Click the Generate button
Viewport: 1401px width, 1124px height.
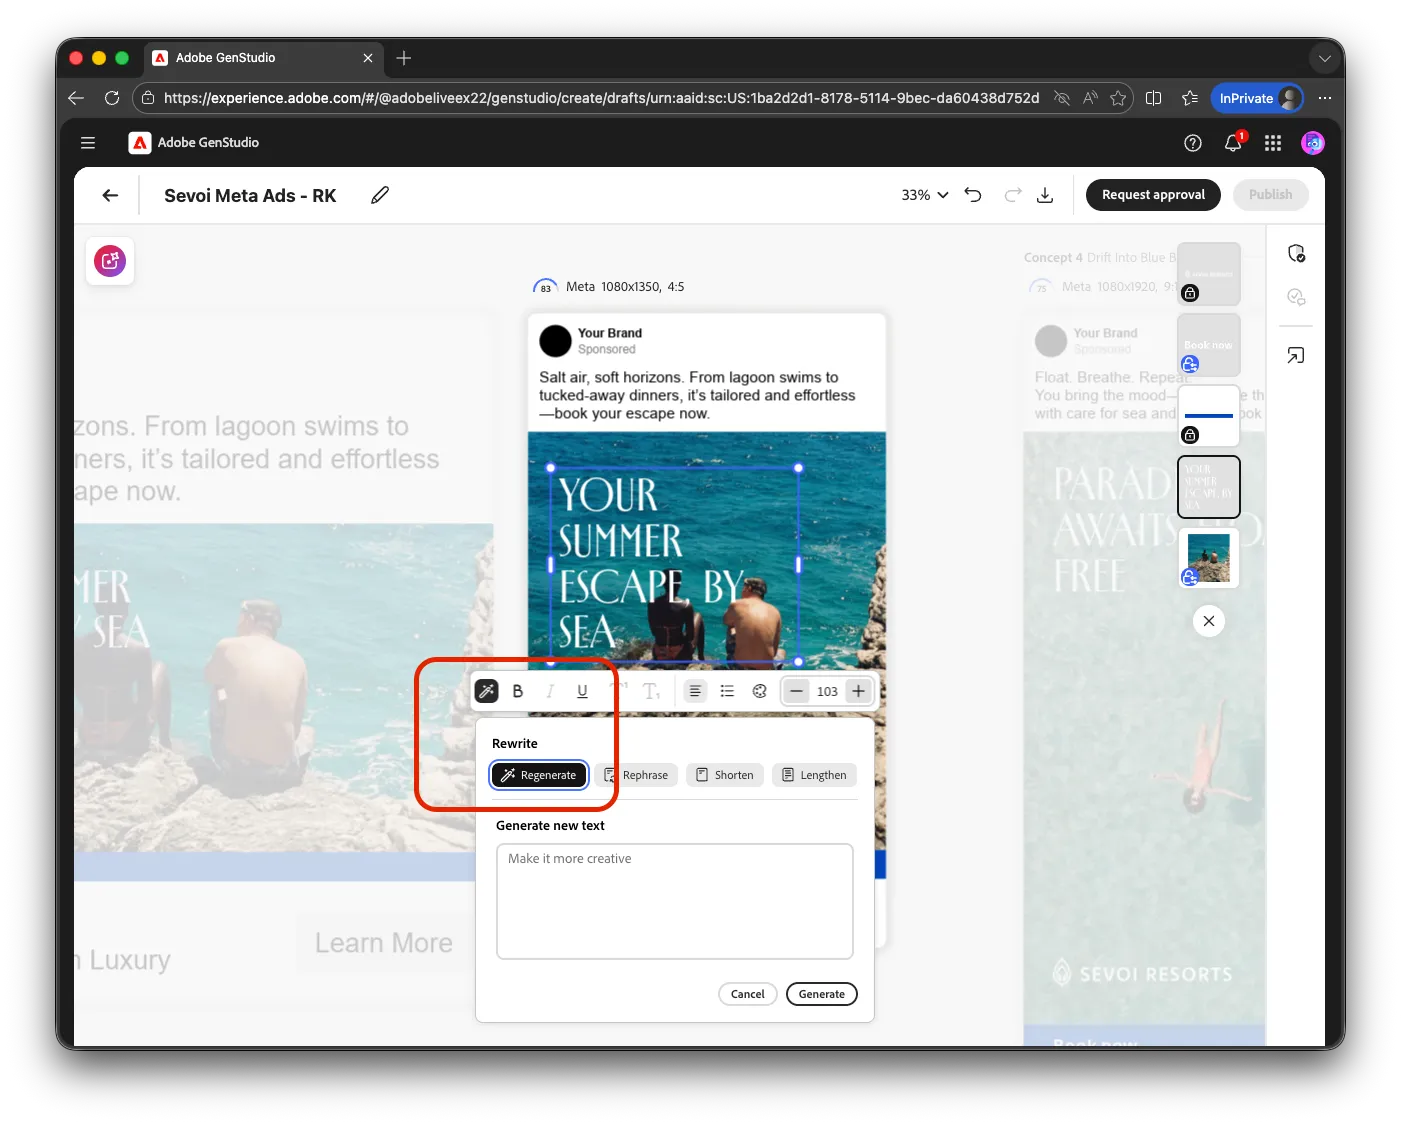pyautogui.click(x=822, y=994)
